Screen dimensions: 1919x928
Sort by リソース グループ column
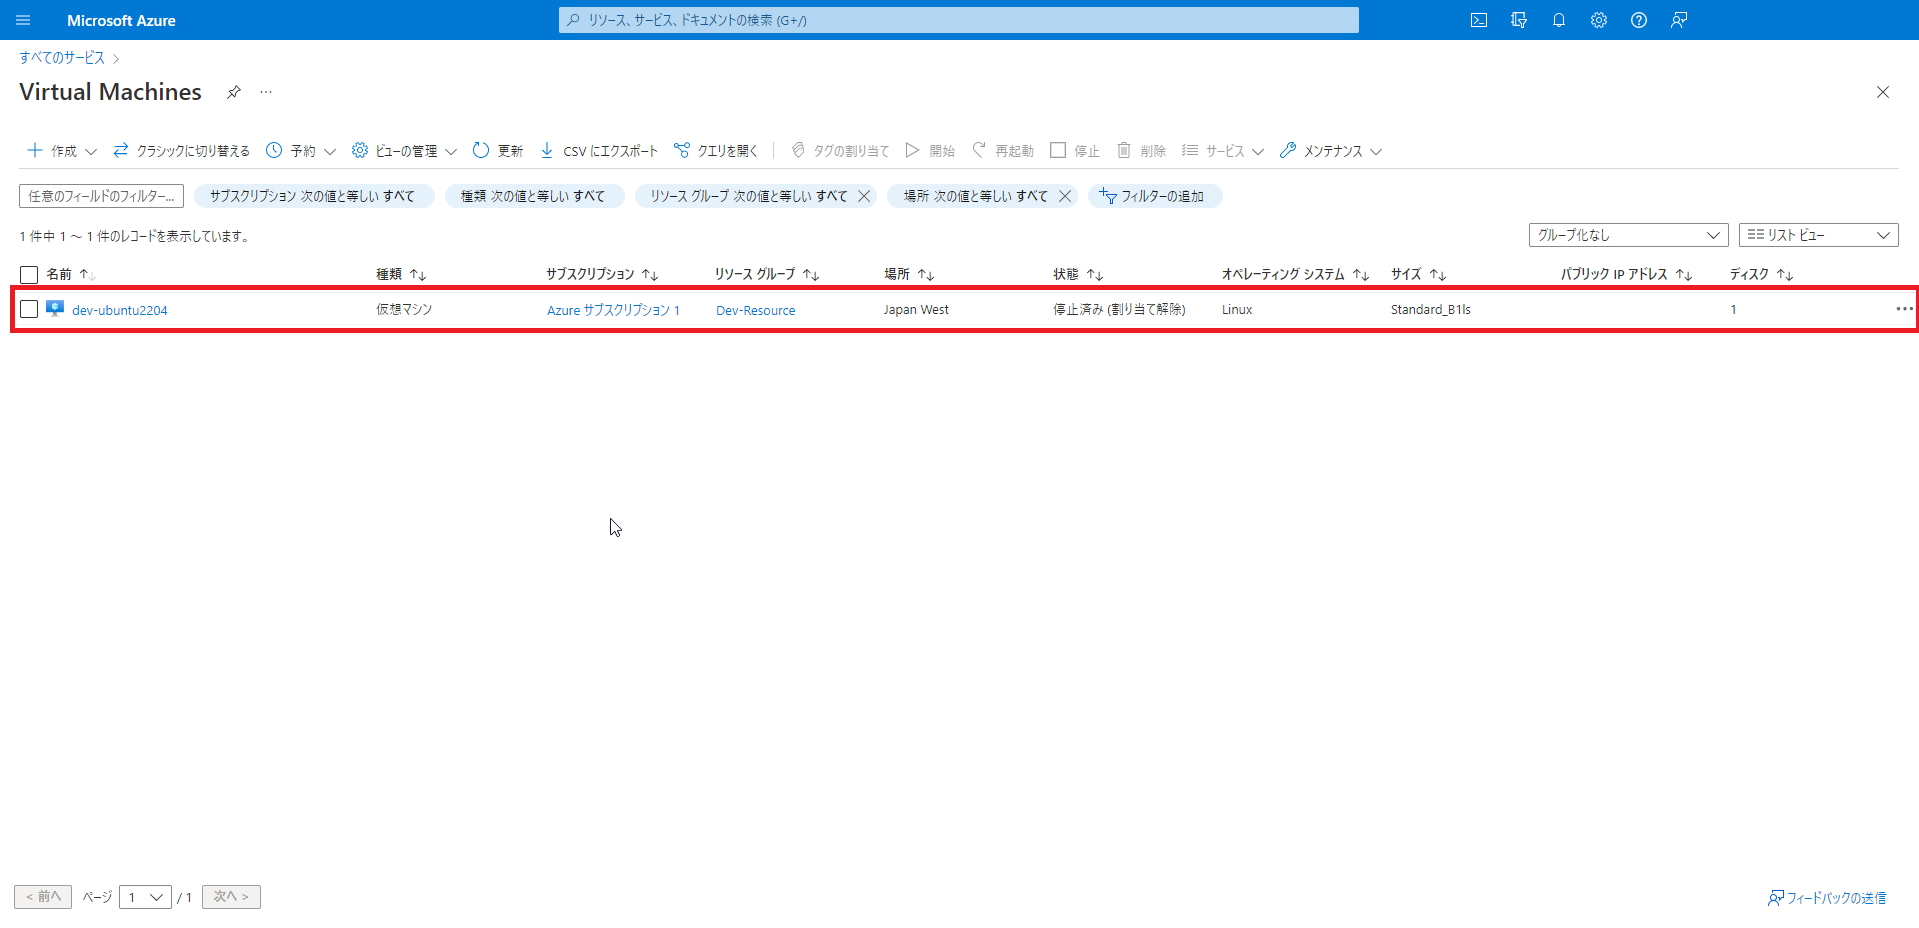coord(767,274)
